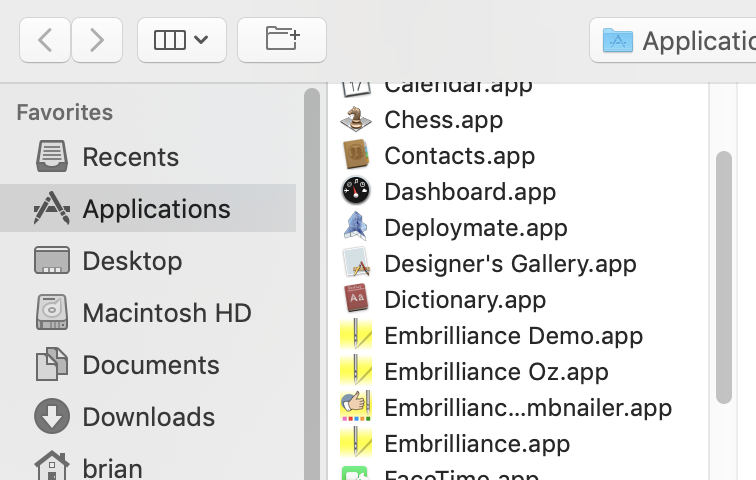Click the Forward navigation arrow
The image size is (756, 480).
(x=96, y=40)
